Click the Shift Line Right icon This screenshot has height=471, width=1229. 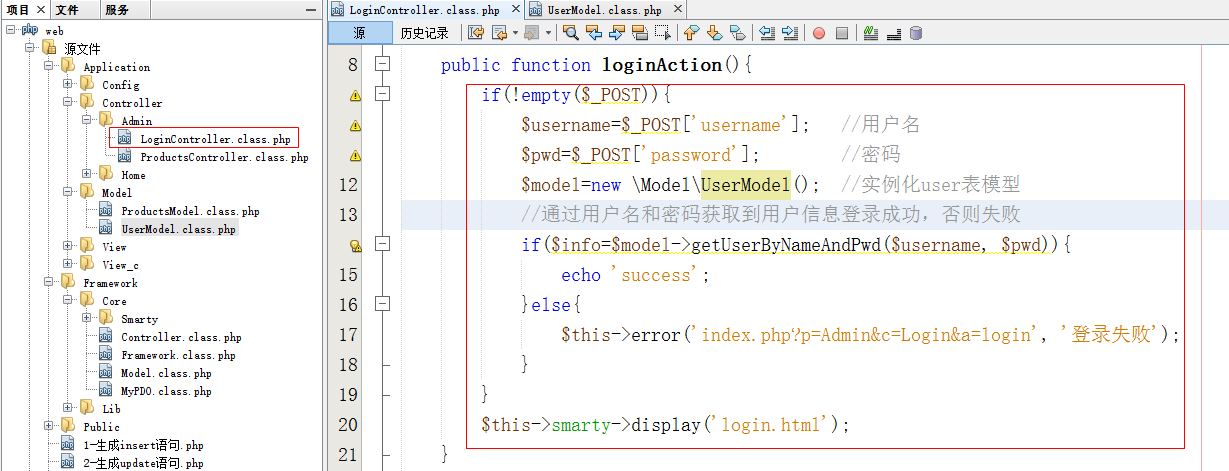pyautogui.click(x=790, y=33)
